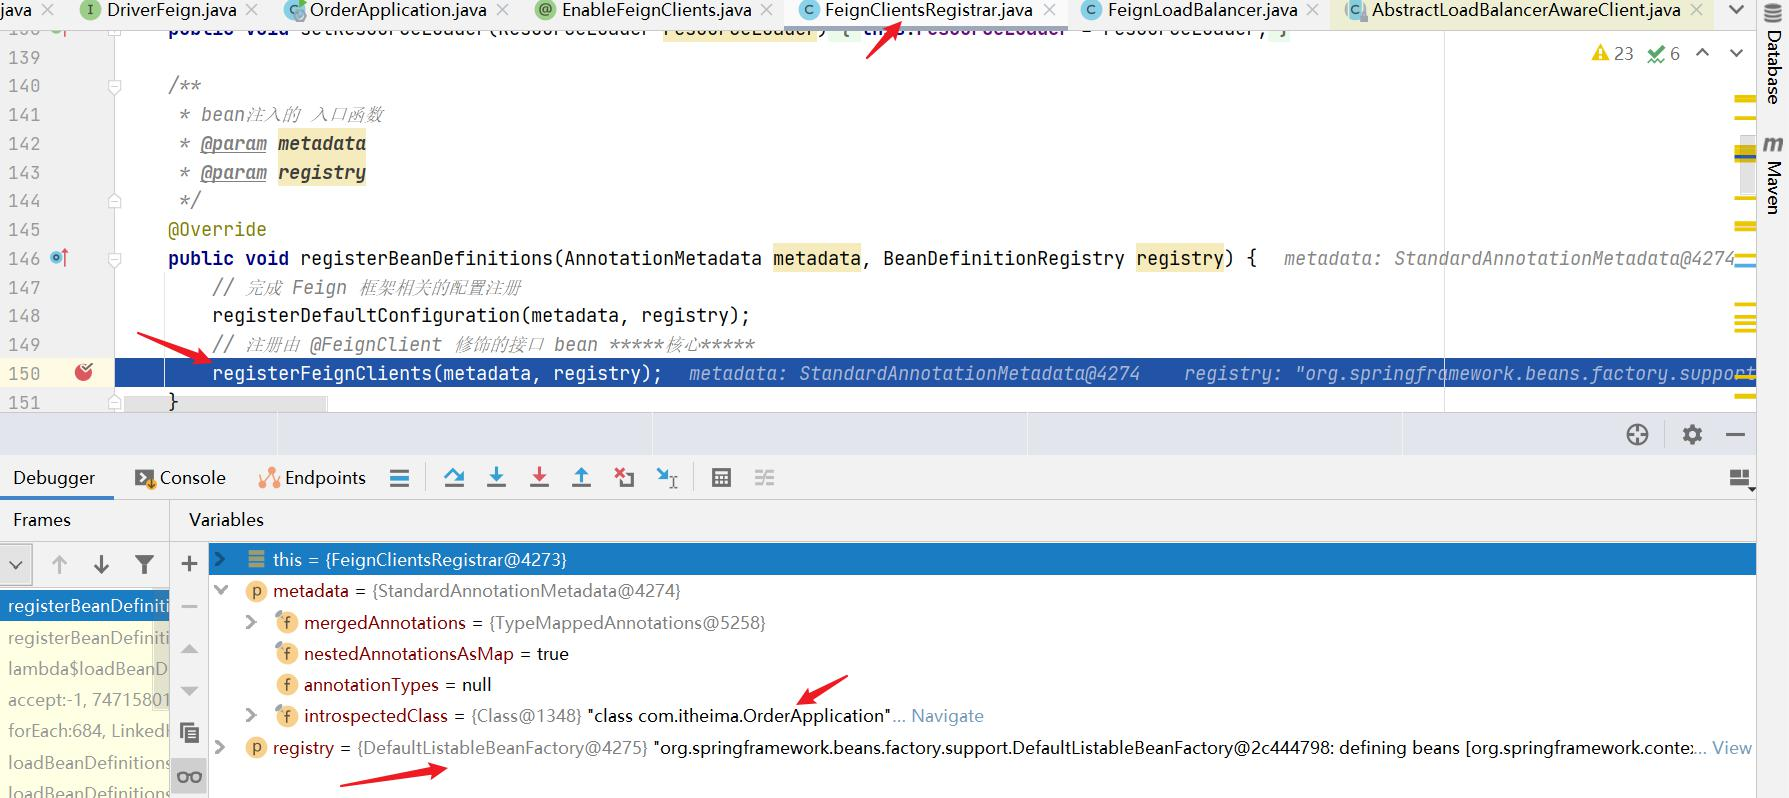Viewport: 1789px width, 798px height.
Task: Click registerFeignClients call on line 150
Action: tap(437, 374)
